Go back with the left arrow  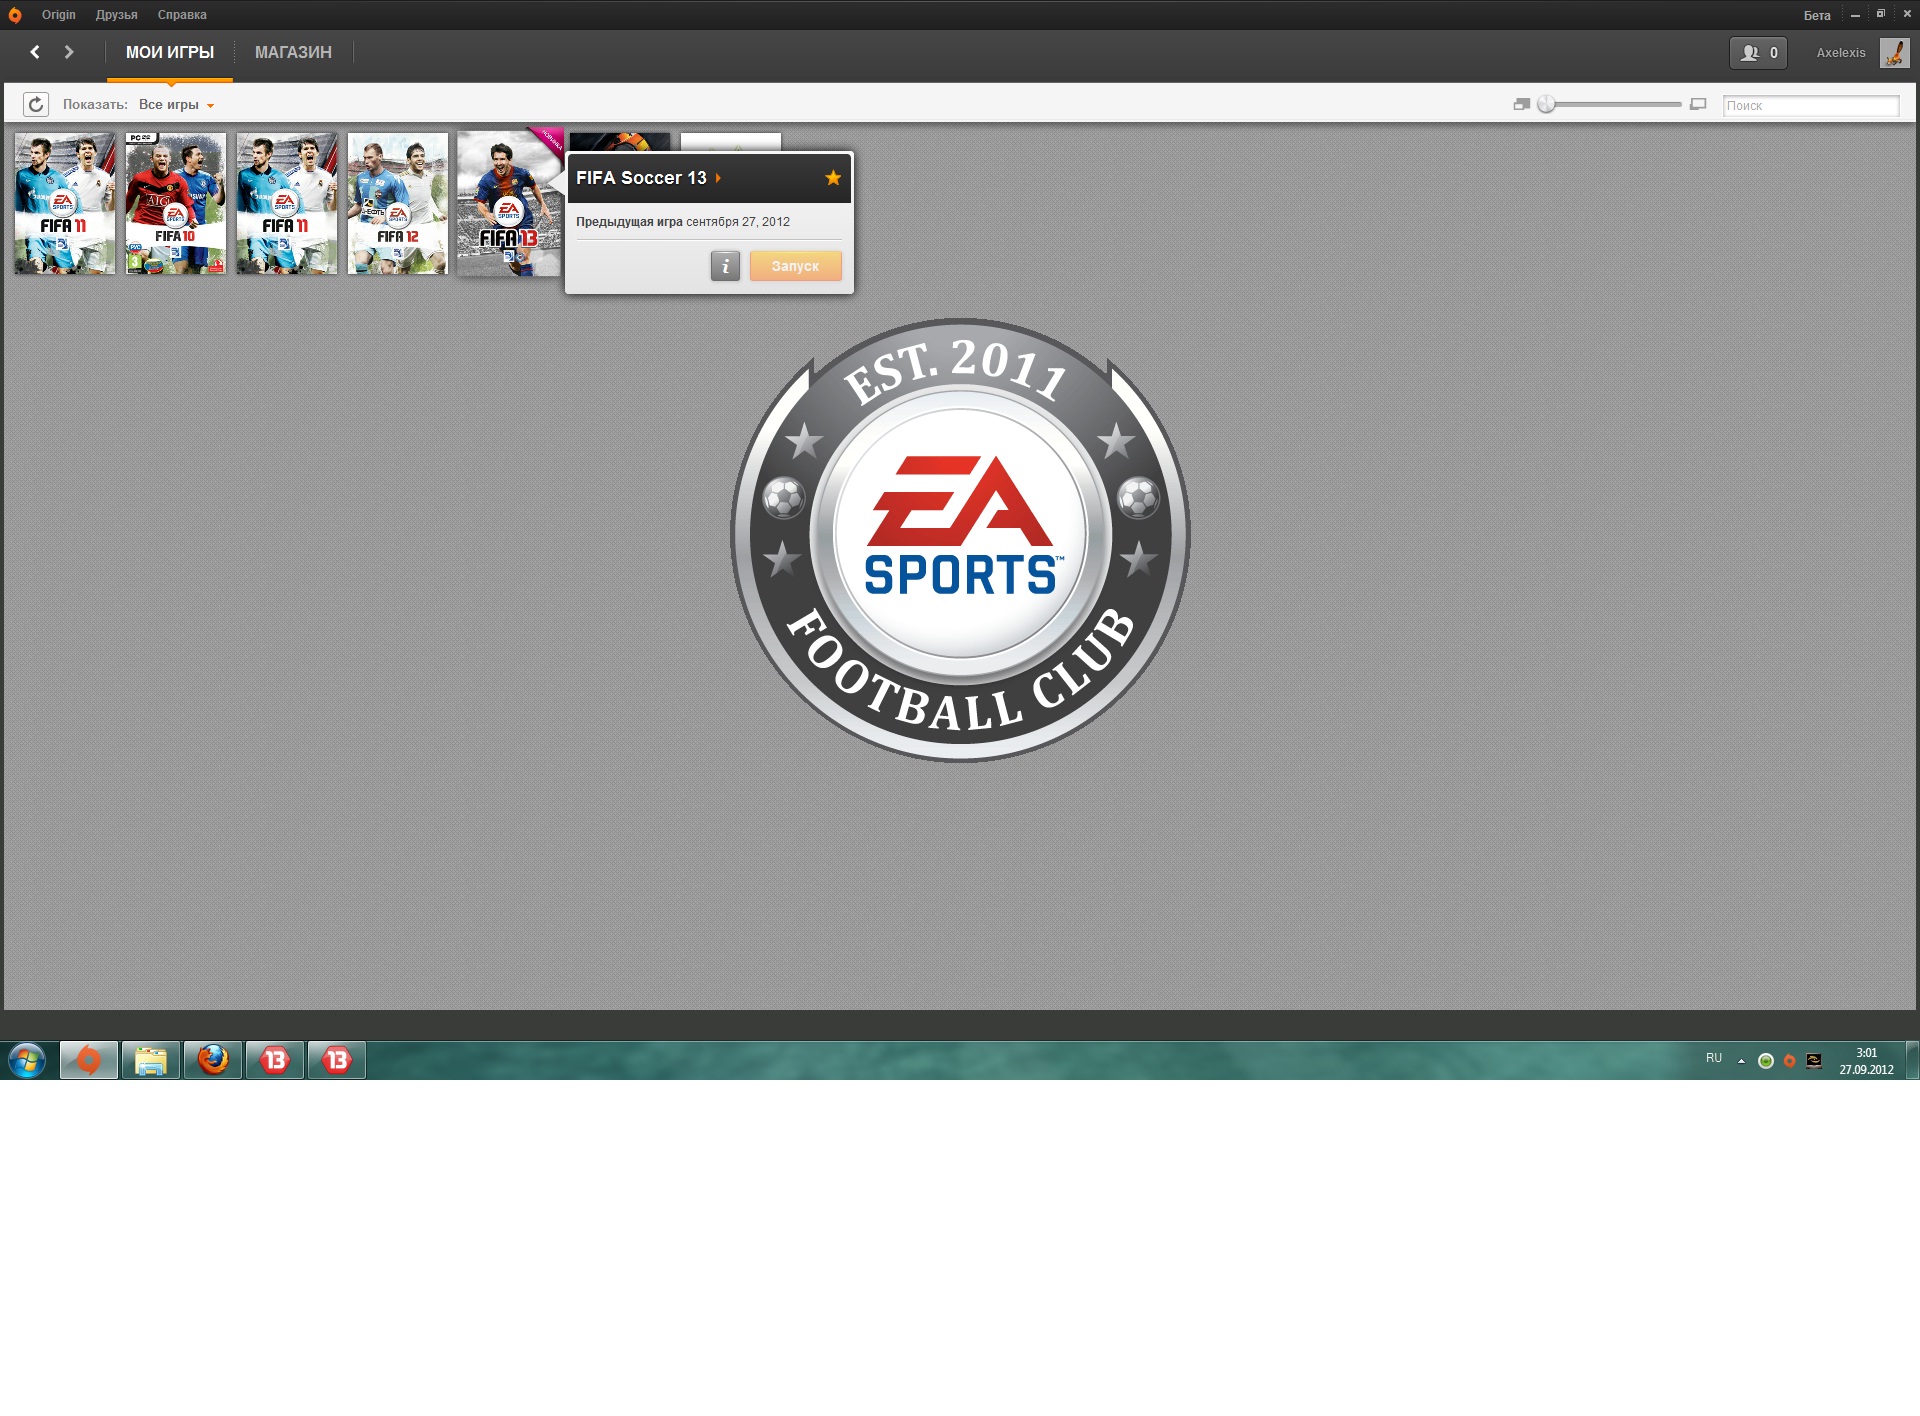[x=35, y=52]
